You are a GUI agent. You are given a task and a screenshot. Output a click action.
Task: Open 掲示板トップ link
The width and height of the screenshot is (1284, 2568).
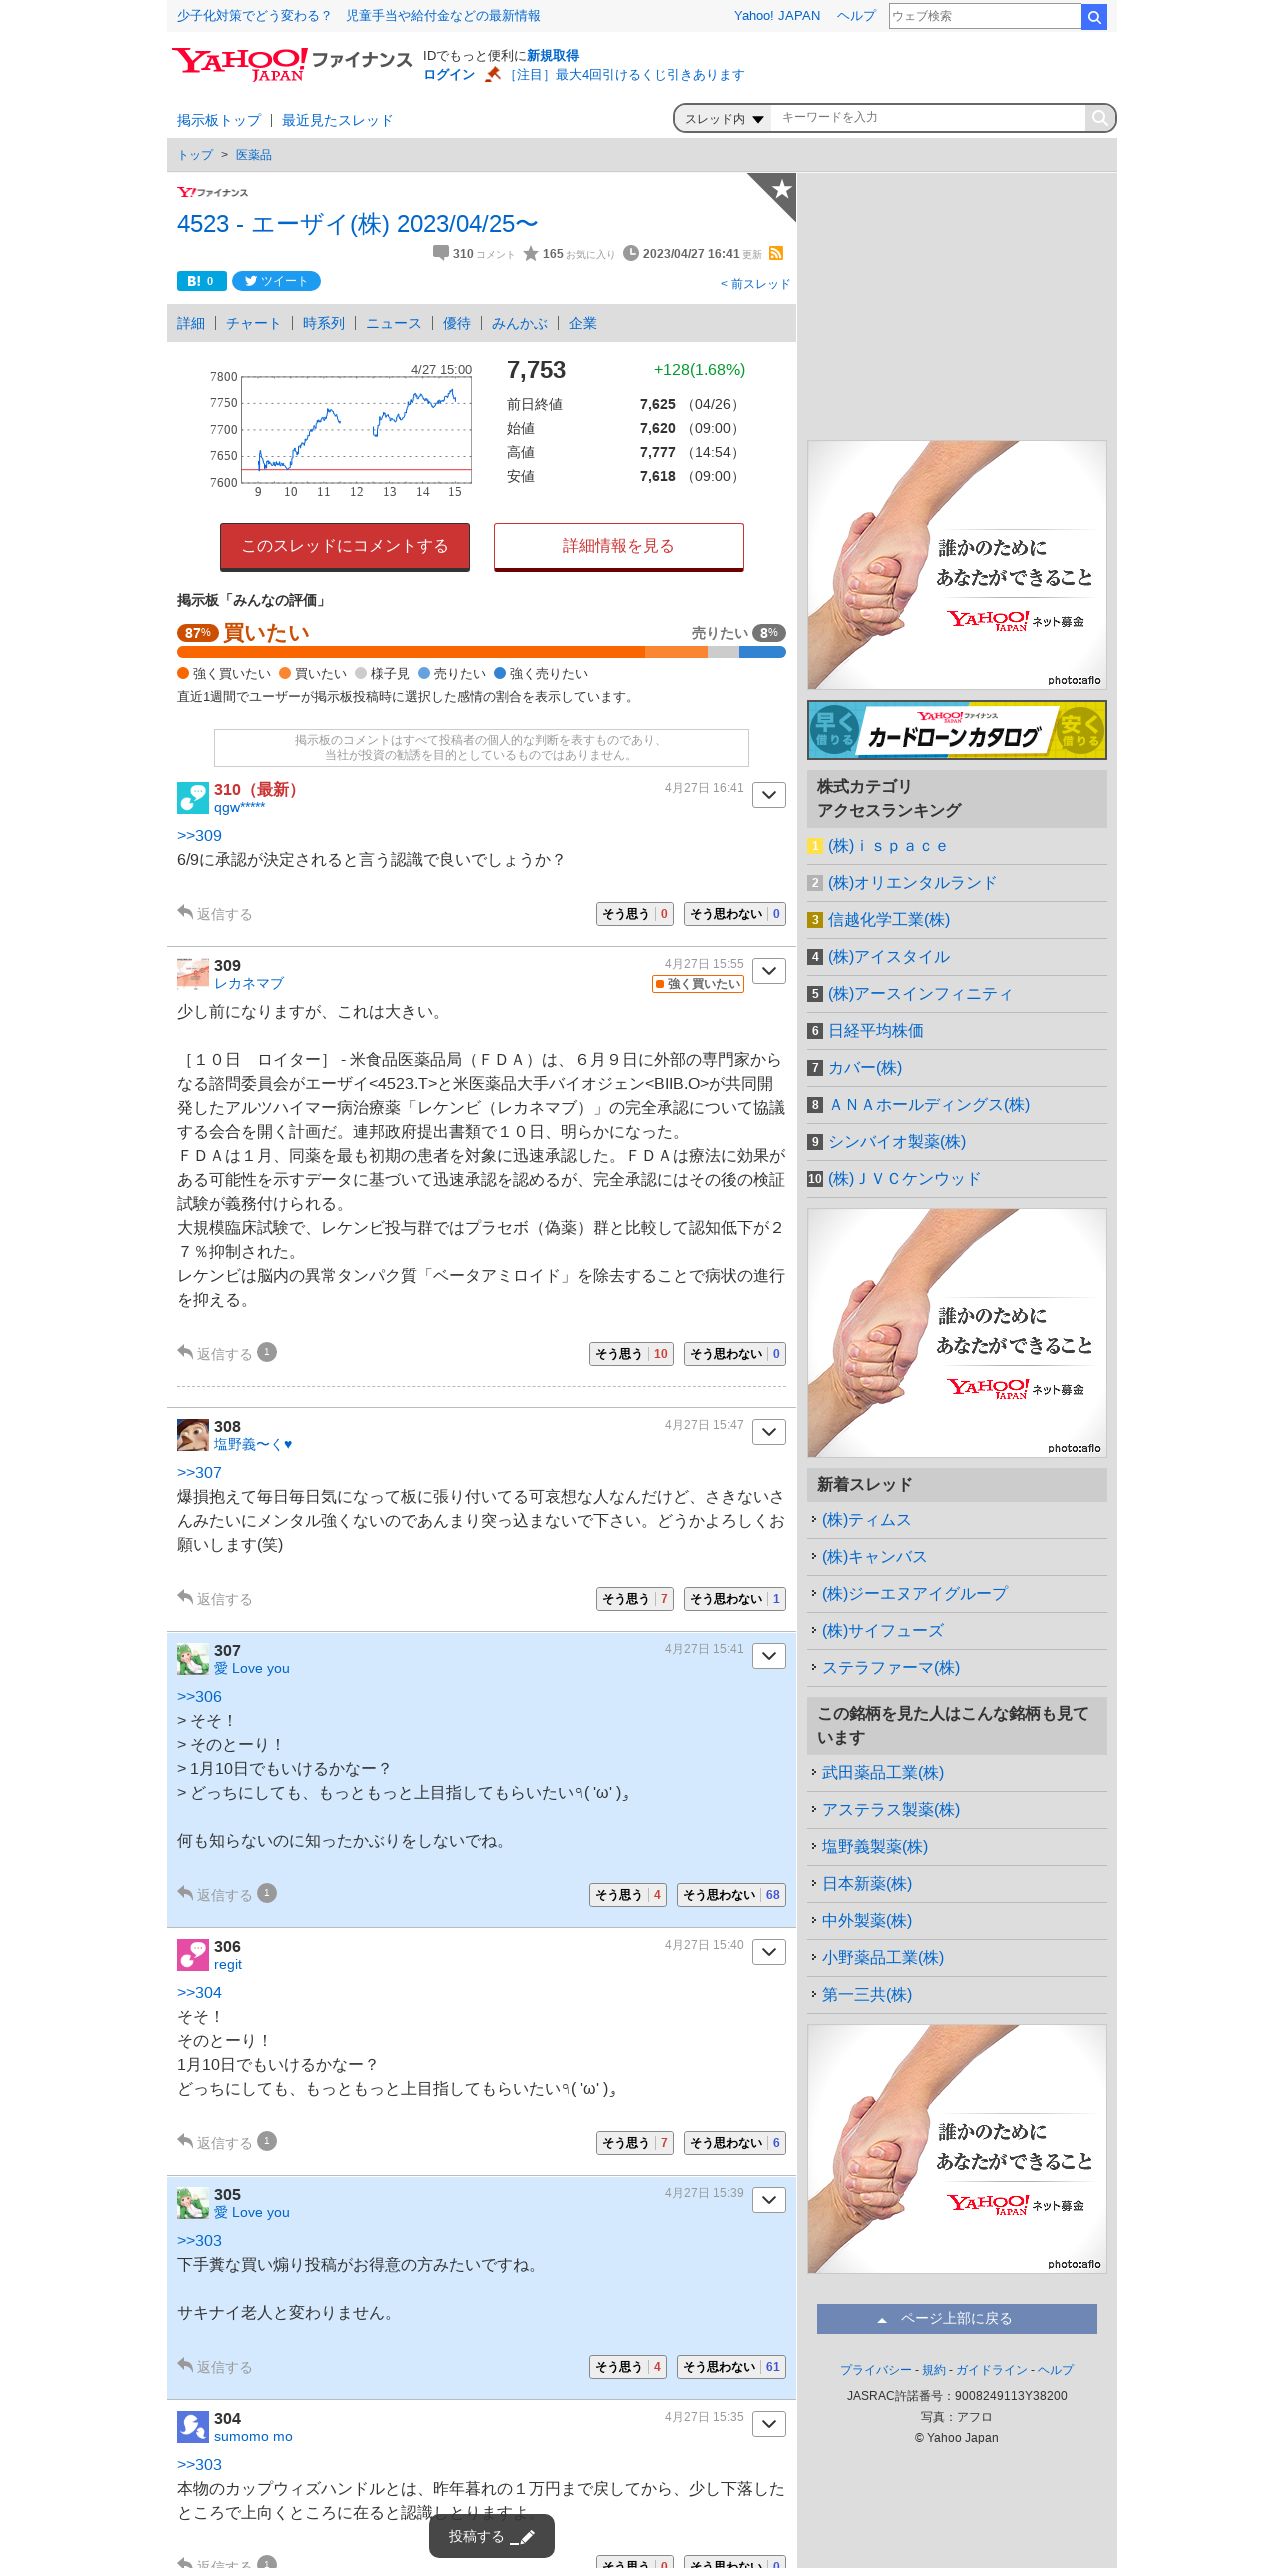coord(218,120)
